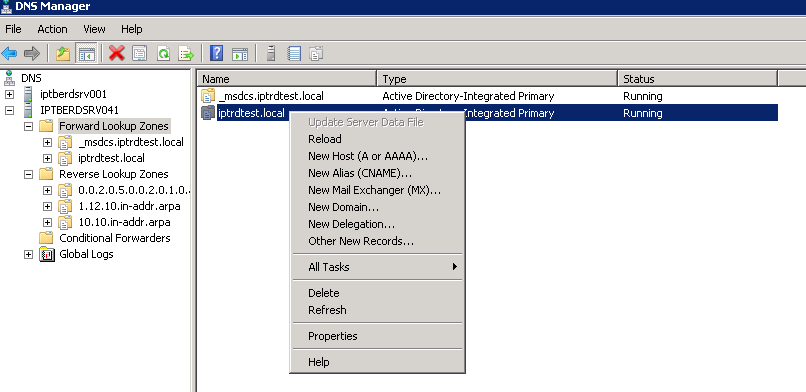Select Forward Lookup Zones tree label
Viewport: 806px width, 392px height.
pyautogui.click(x=114, y=126)
